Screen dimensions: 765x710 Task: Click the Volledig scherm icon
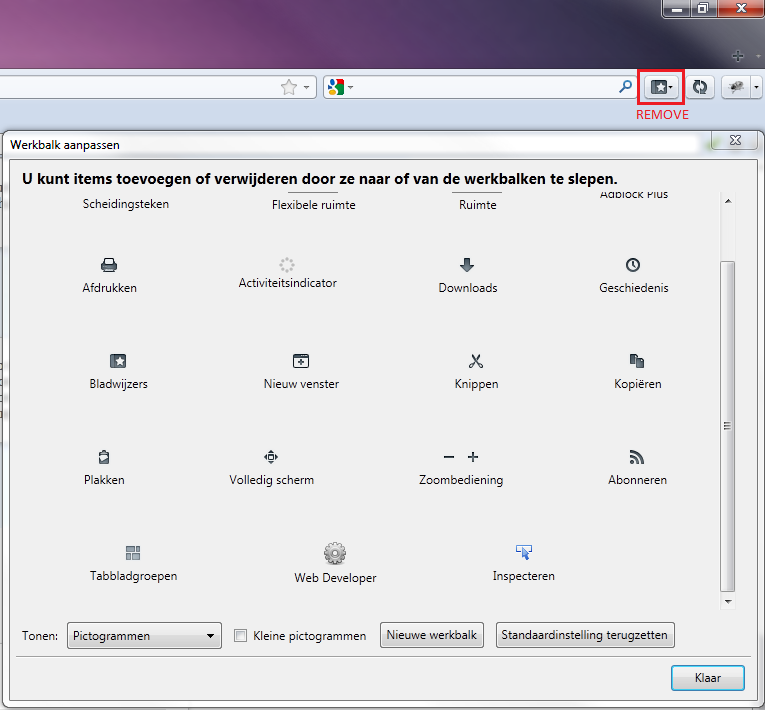pos(271,457)
